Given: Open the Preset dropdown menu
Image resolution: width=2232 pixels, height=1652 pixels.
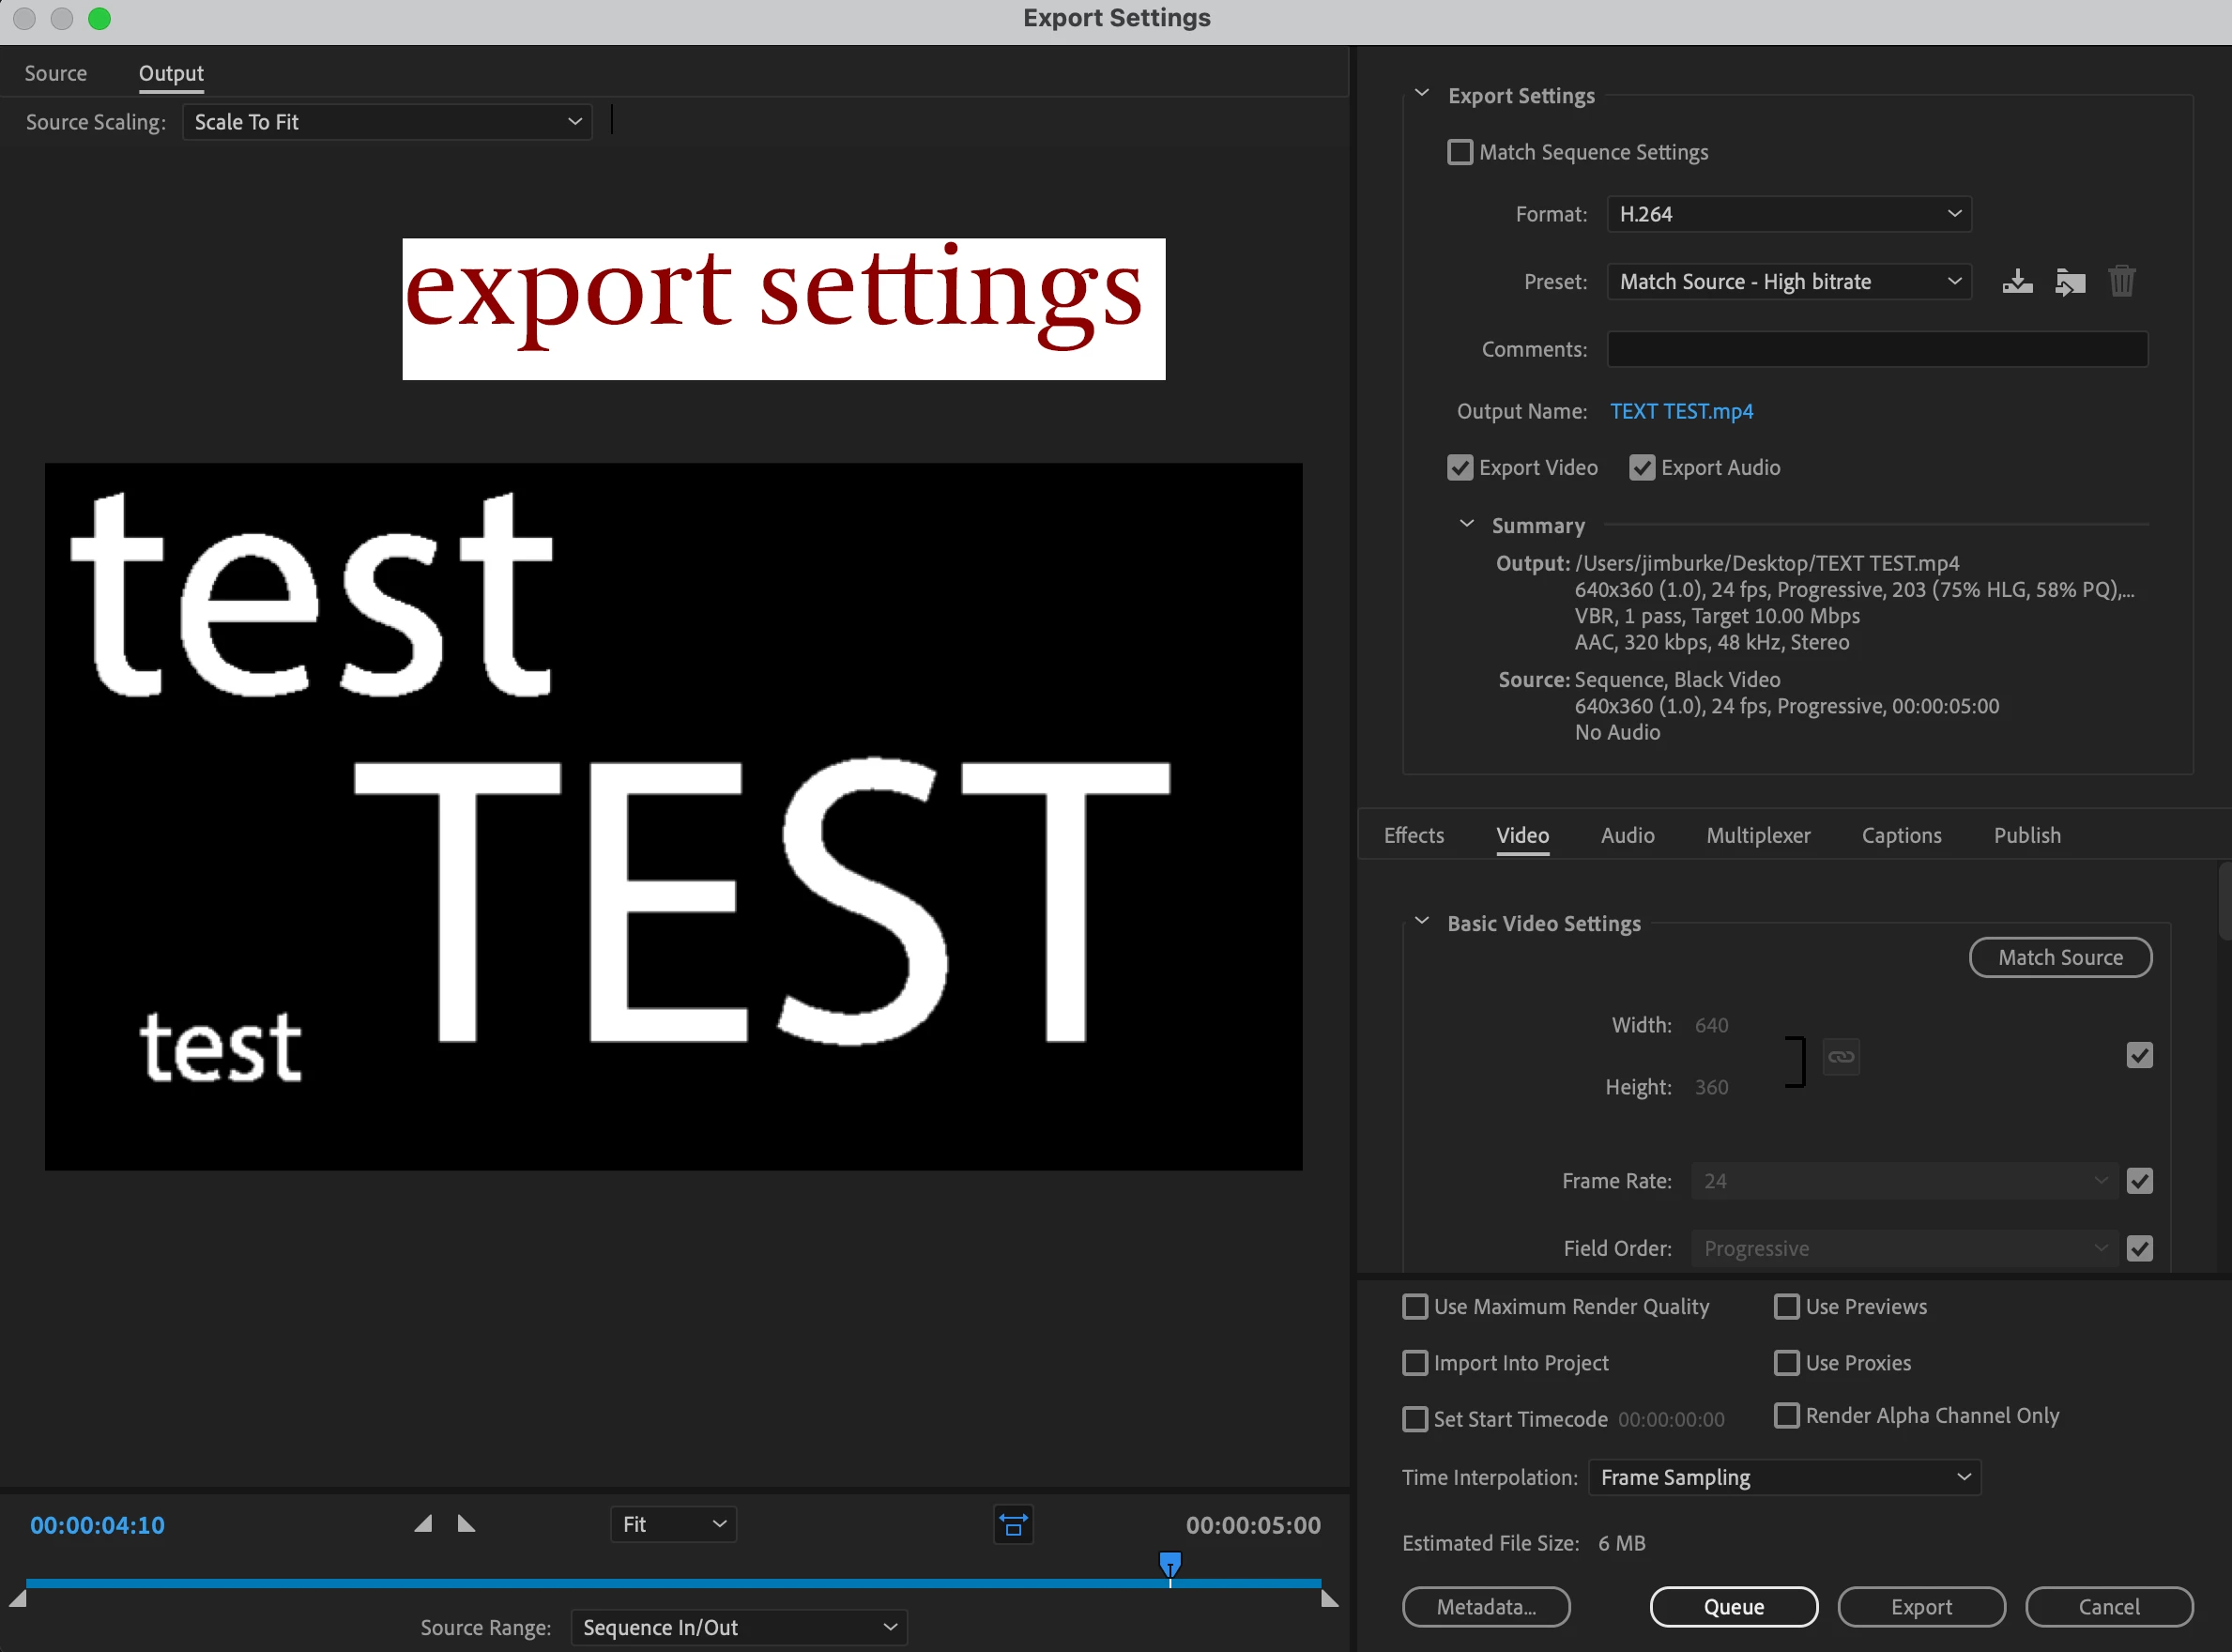Looking at the screenshot, I should pyautogui.click(x=1788, y=281).
